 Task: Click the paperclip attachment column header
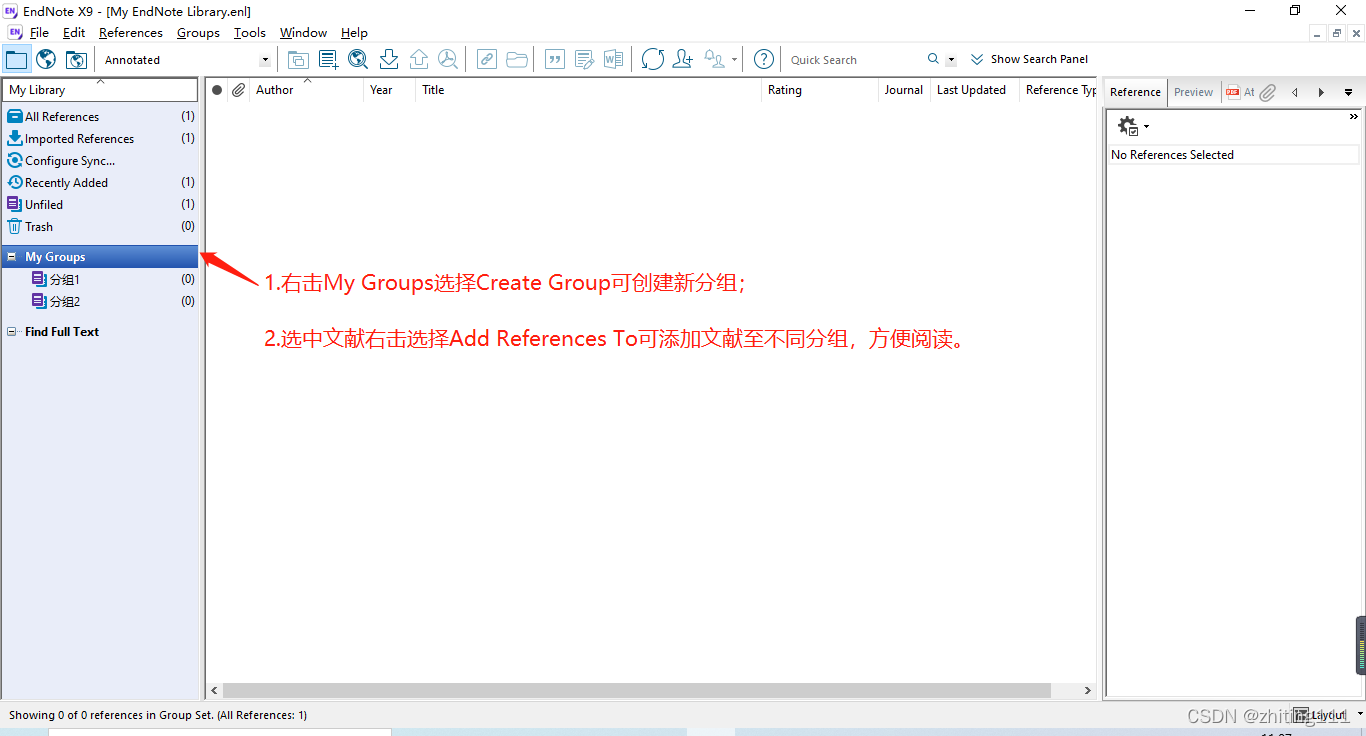(x=238, y=90)
